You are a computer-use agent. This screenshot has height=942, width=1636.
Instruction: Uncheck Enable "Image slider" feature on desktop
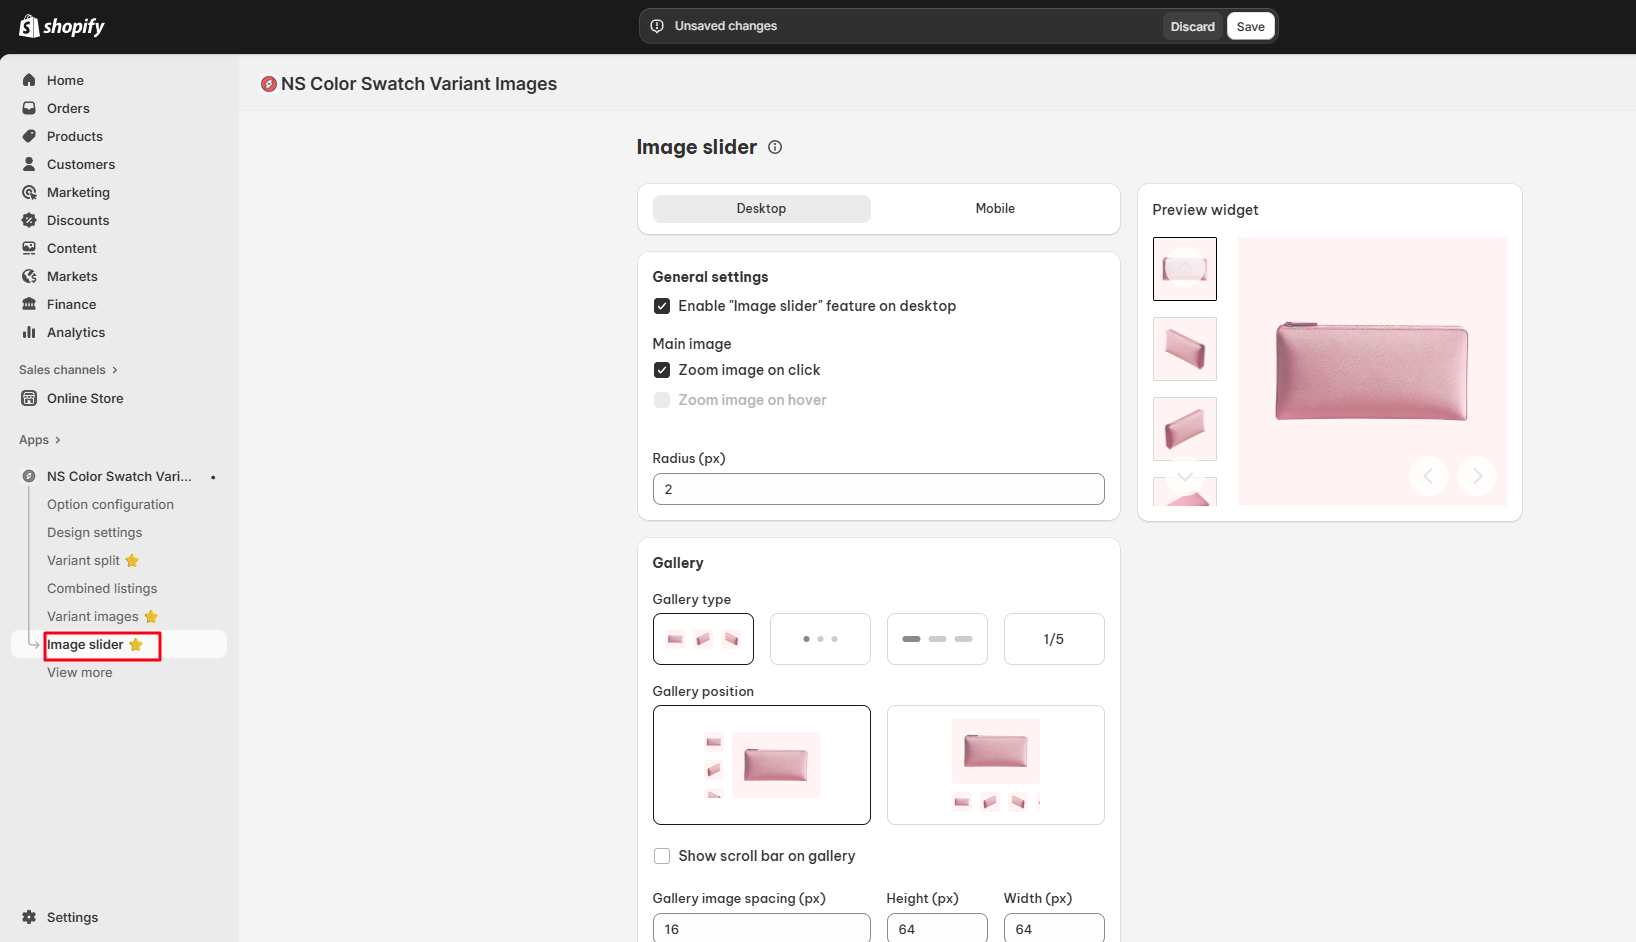662,306
